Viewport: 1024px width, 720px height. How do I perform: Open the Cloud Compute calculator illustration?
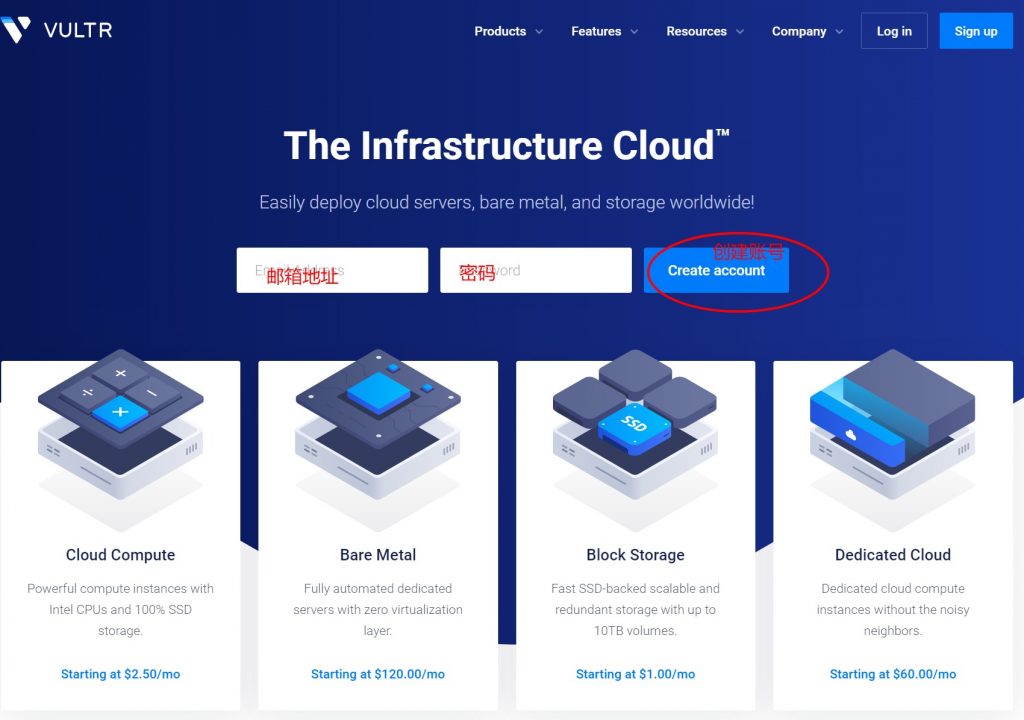[x=120, y=439]
